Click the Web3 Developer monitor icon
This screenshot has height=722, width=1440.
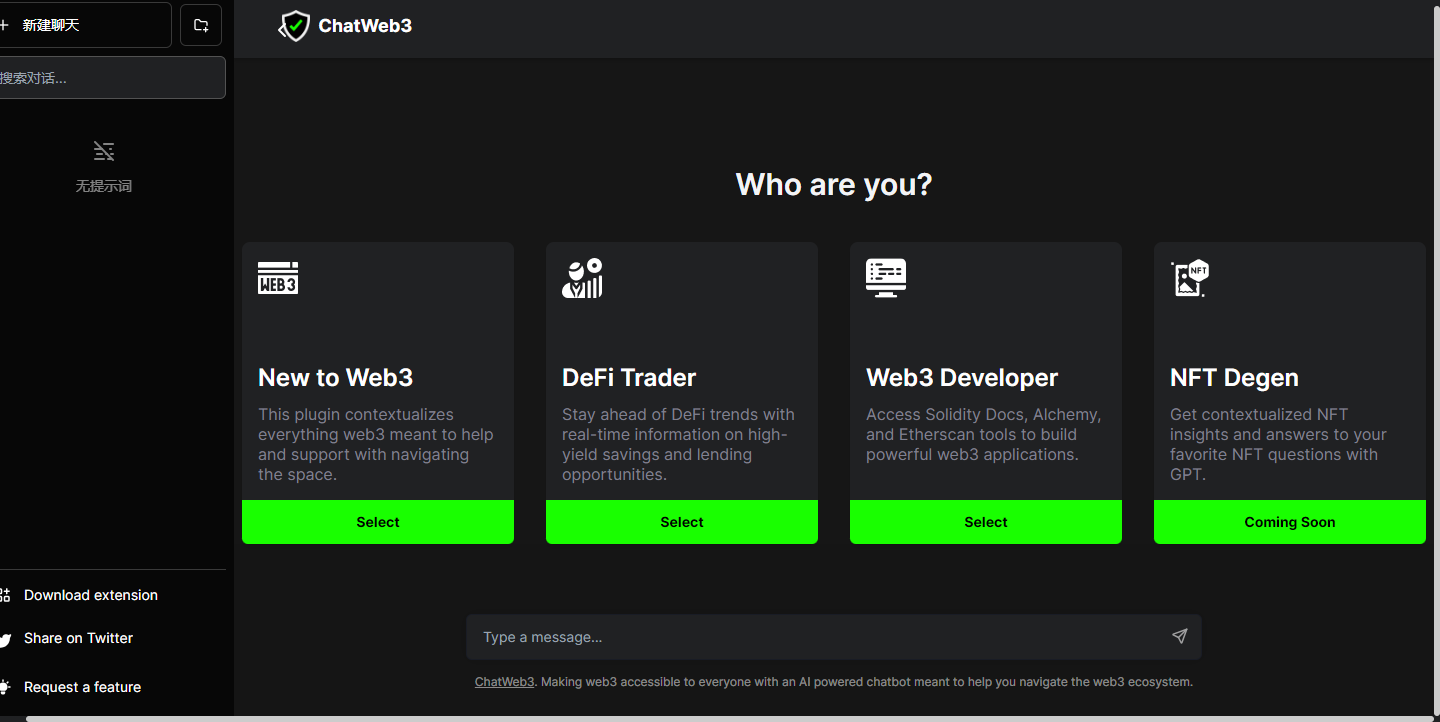(886, 278)
